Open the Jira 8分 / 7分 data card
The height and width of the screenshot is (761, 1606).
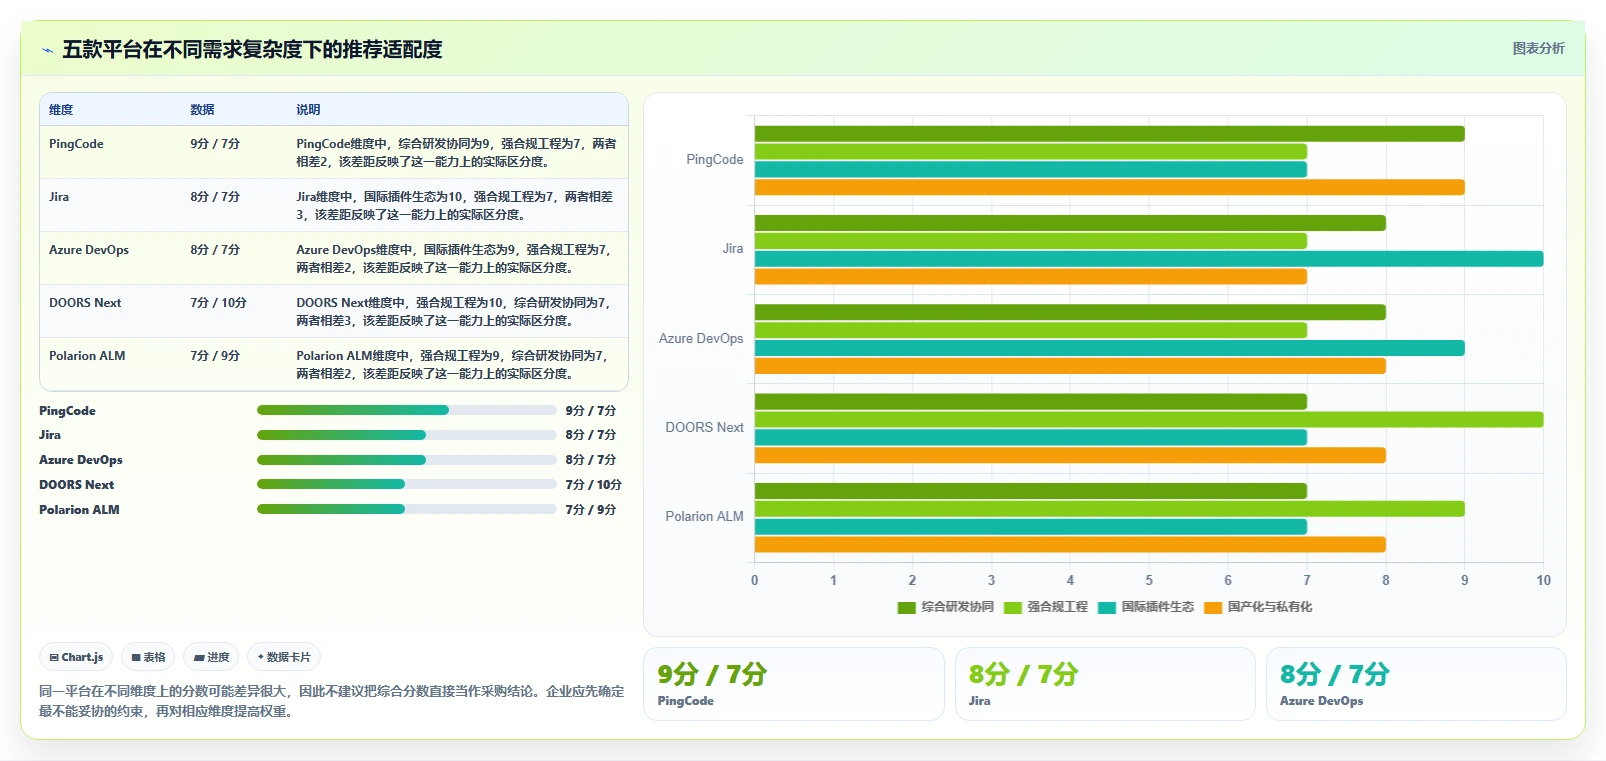(x=1105, y=684)
